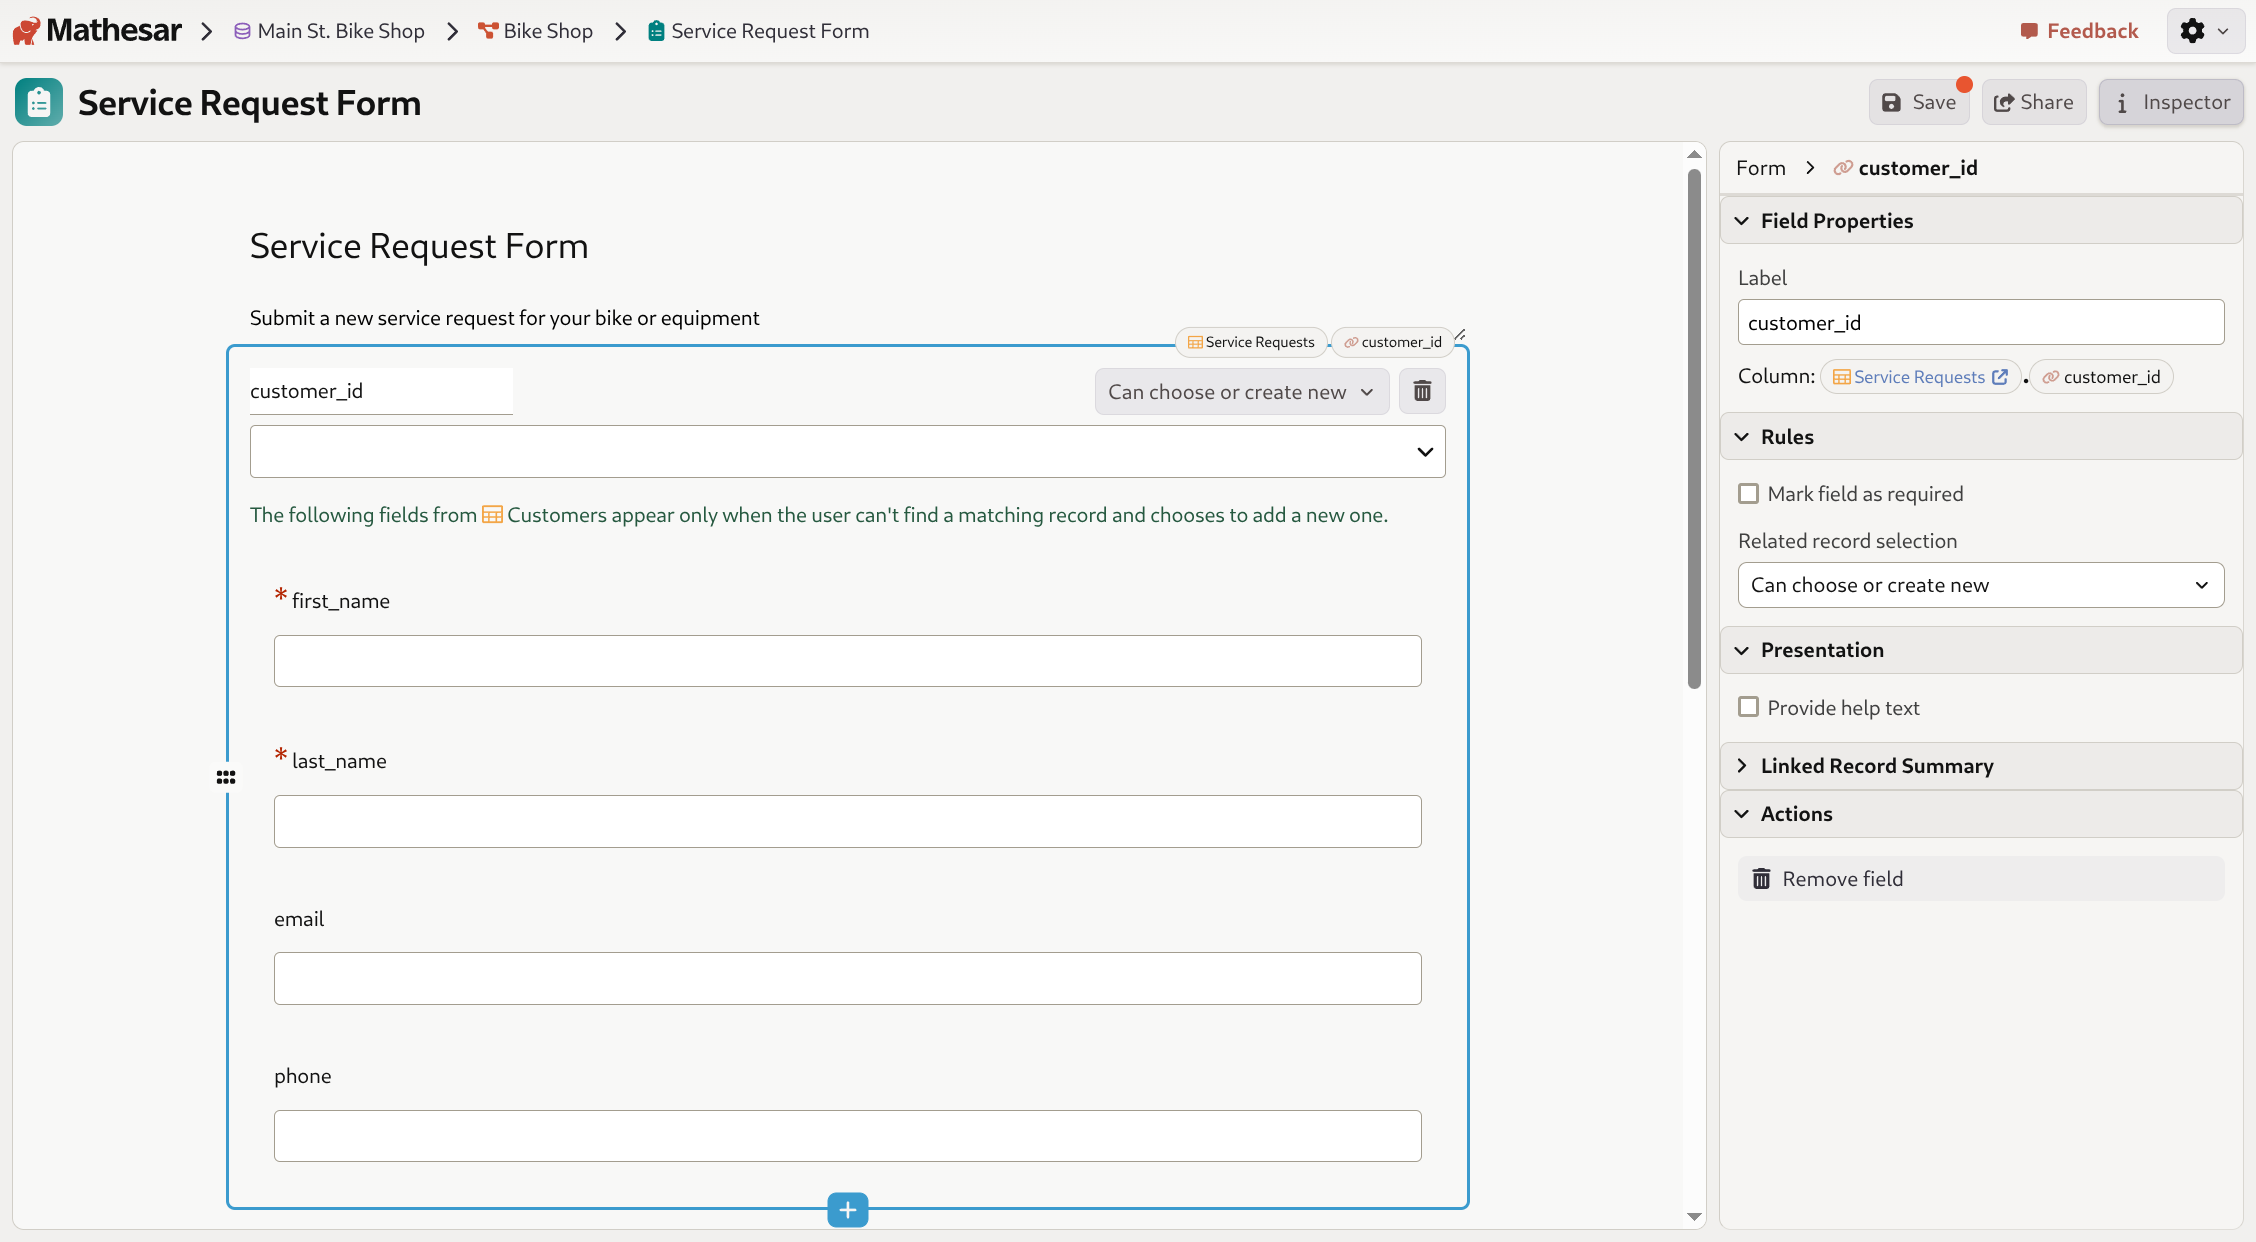This screenshot has height=1242, width=2256.
Task: Click the teal form icon beside page title
Action: point(39,102)
